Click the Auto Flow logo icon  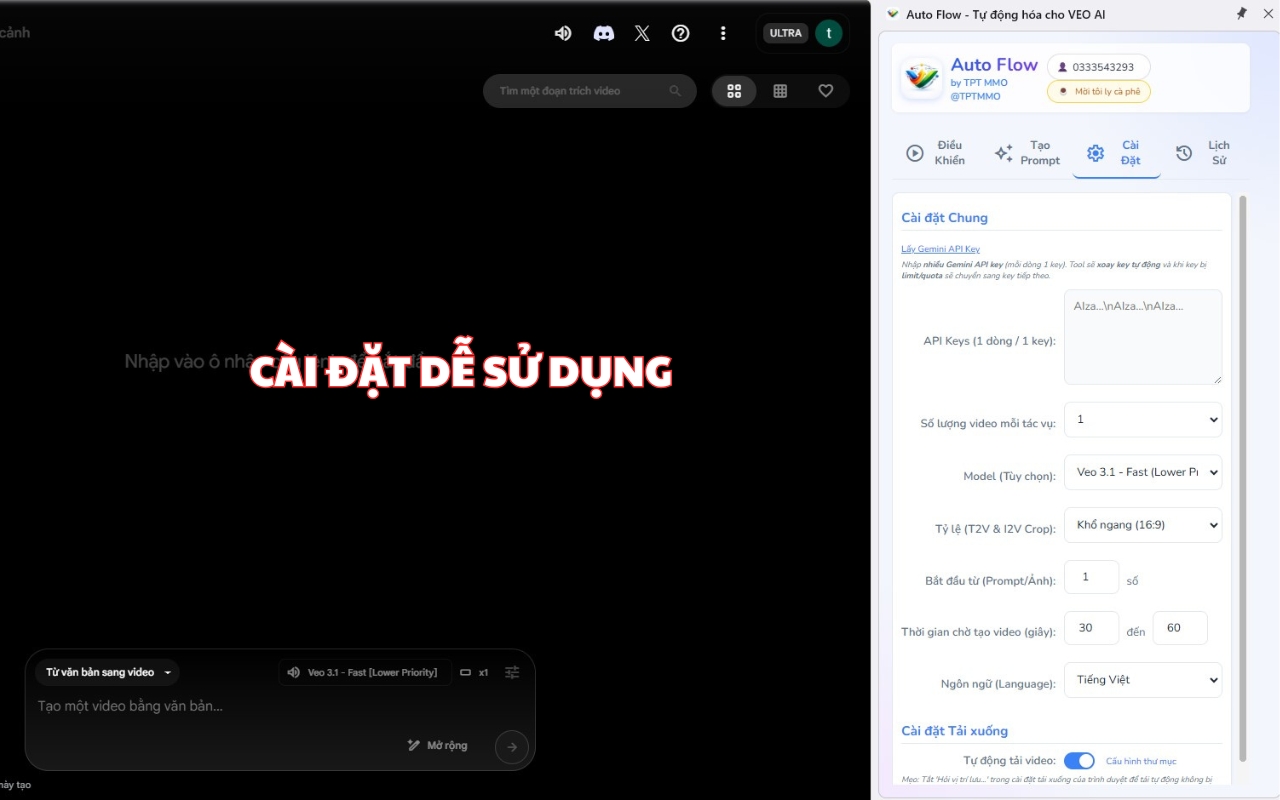921,78
